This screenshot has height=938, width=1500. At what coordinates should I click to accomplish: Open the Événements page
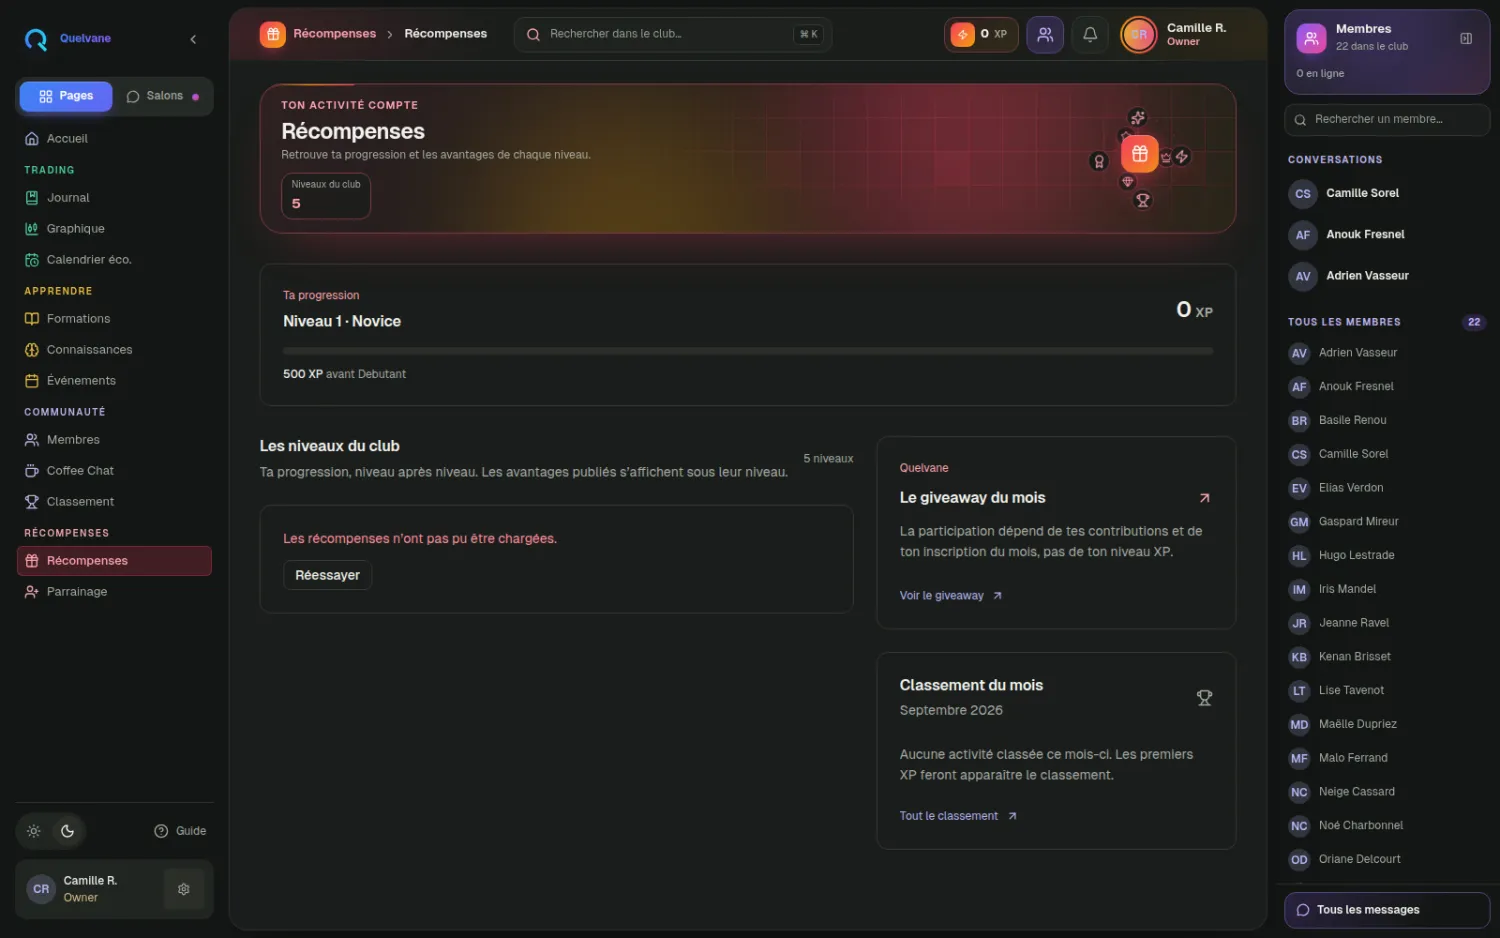pyautogui.click(x=114, y=381)
